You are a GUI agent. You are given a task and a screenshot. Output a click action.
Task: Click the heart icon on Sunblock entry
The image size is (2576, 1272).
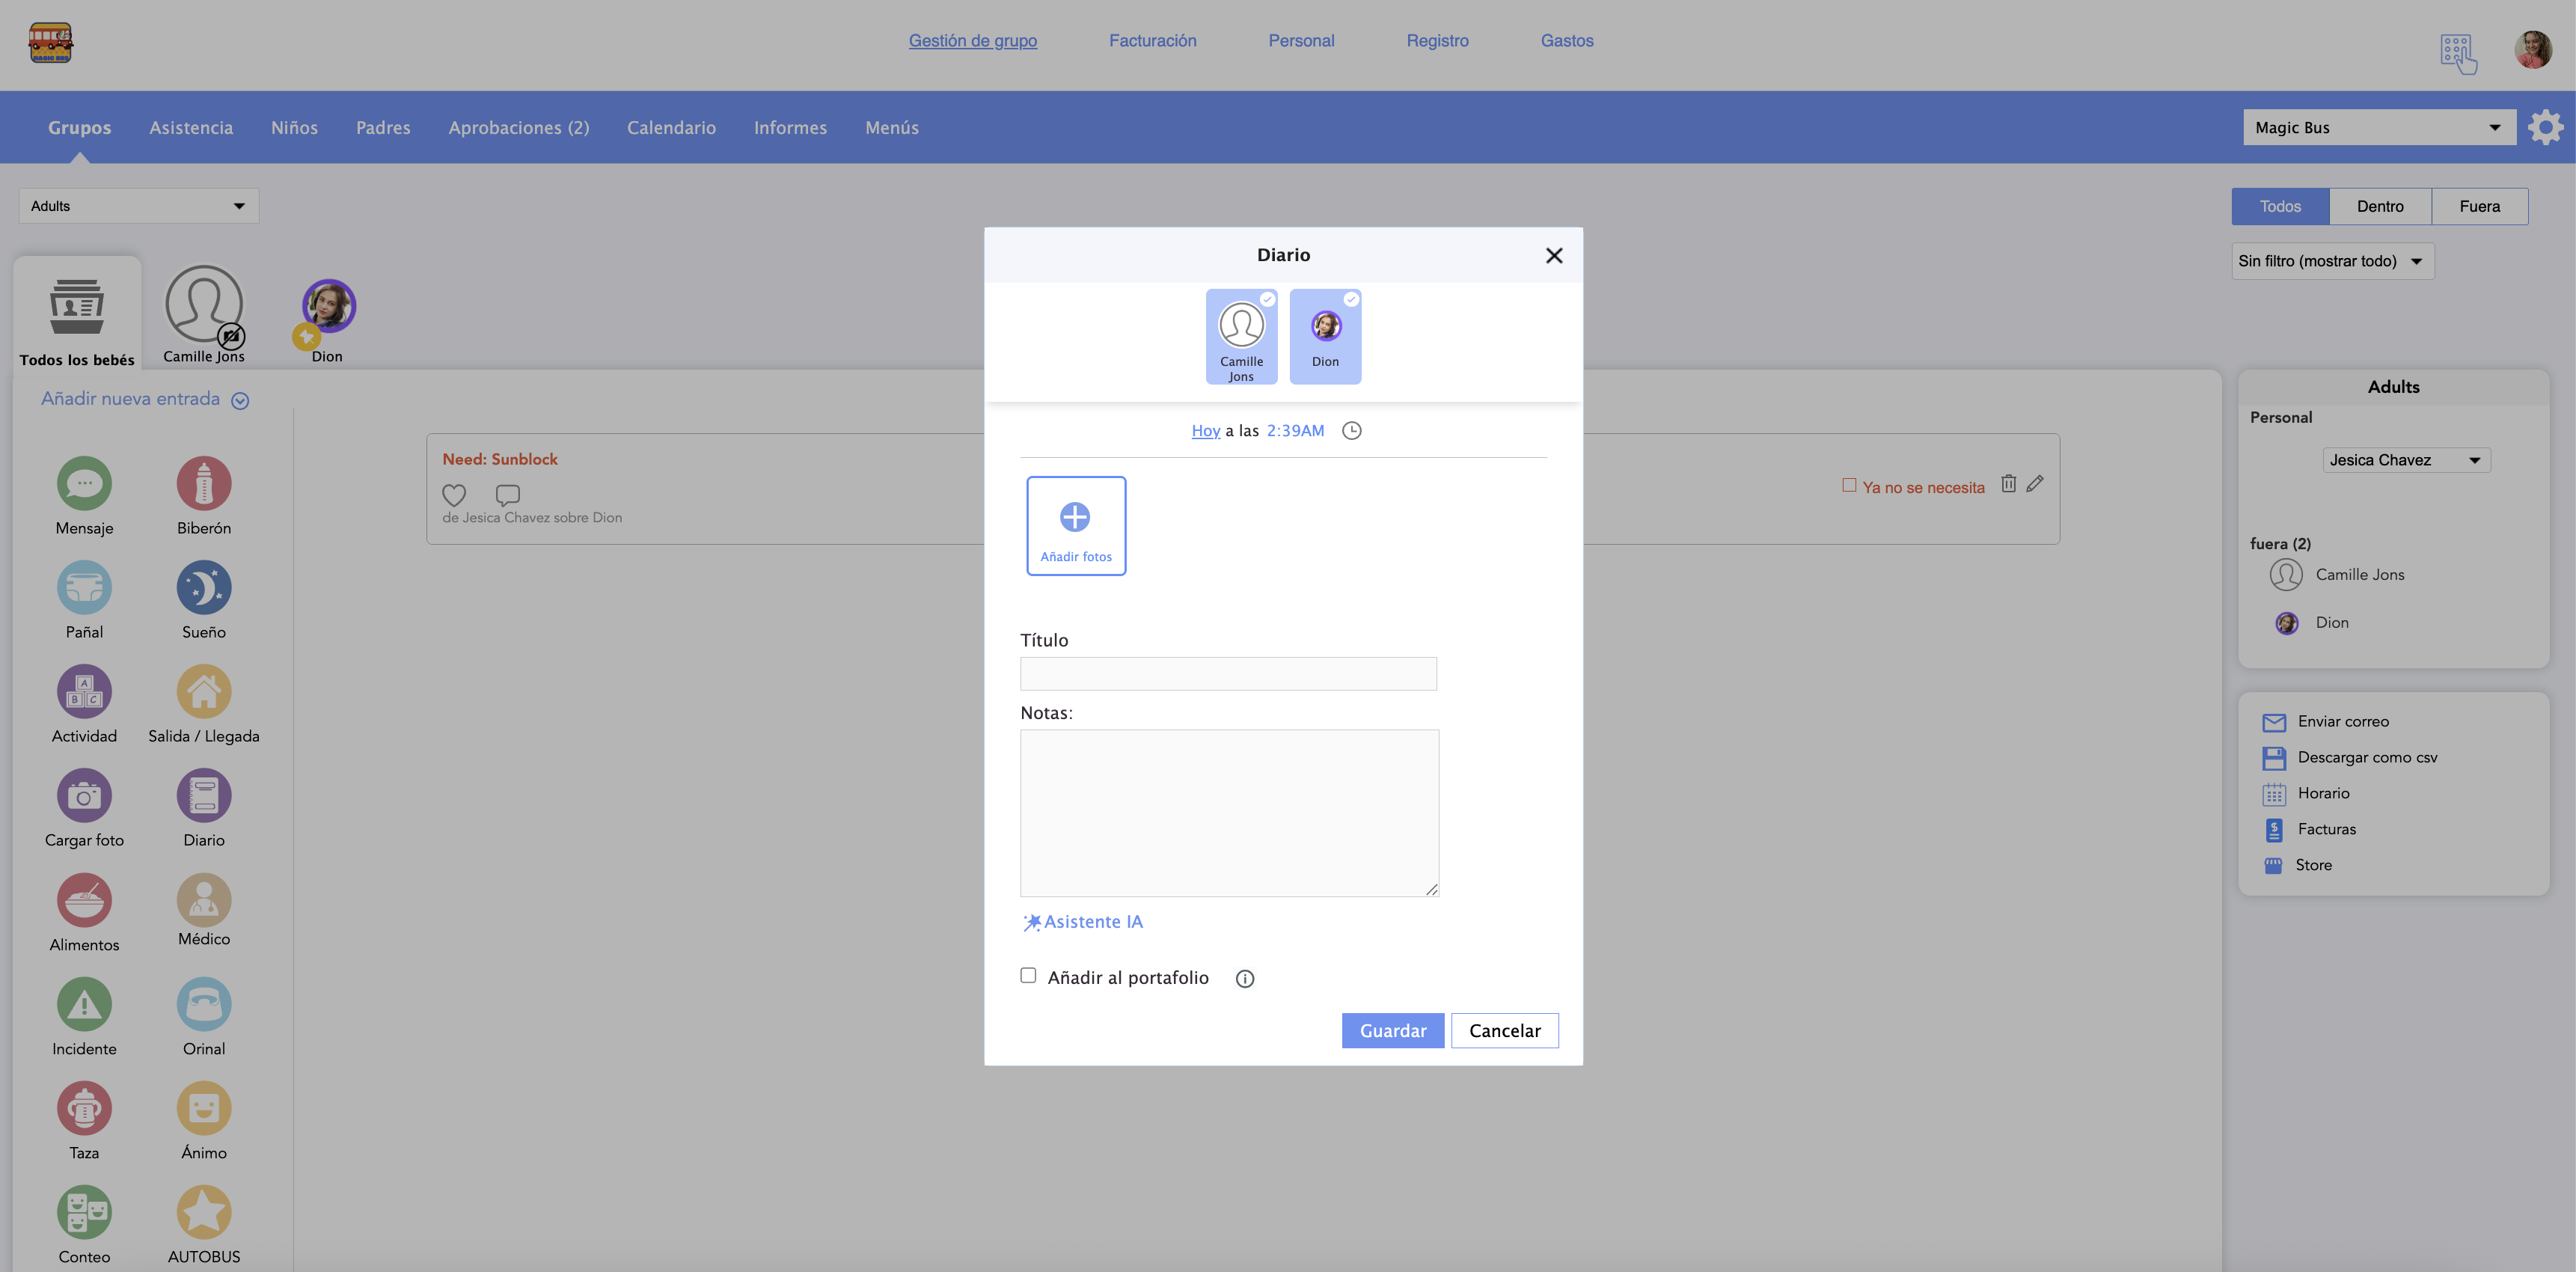[454, 495]
